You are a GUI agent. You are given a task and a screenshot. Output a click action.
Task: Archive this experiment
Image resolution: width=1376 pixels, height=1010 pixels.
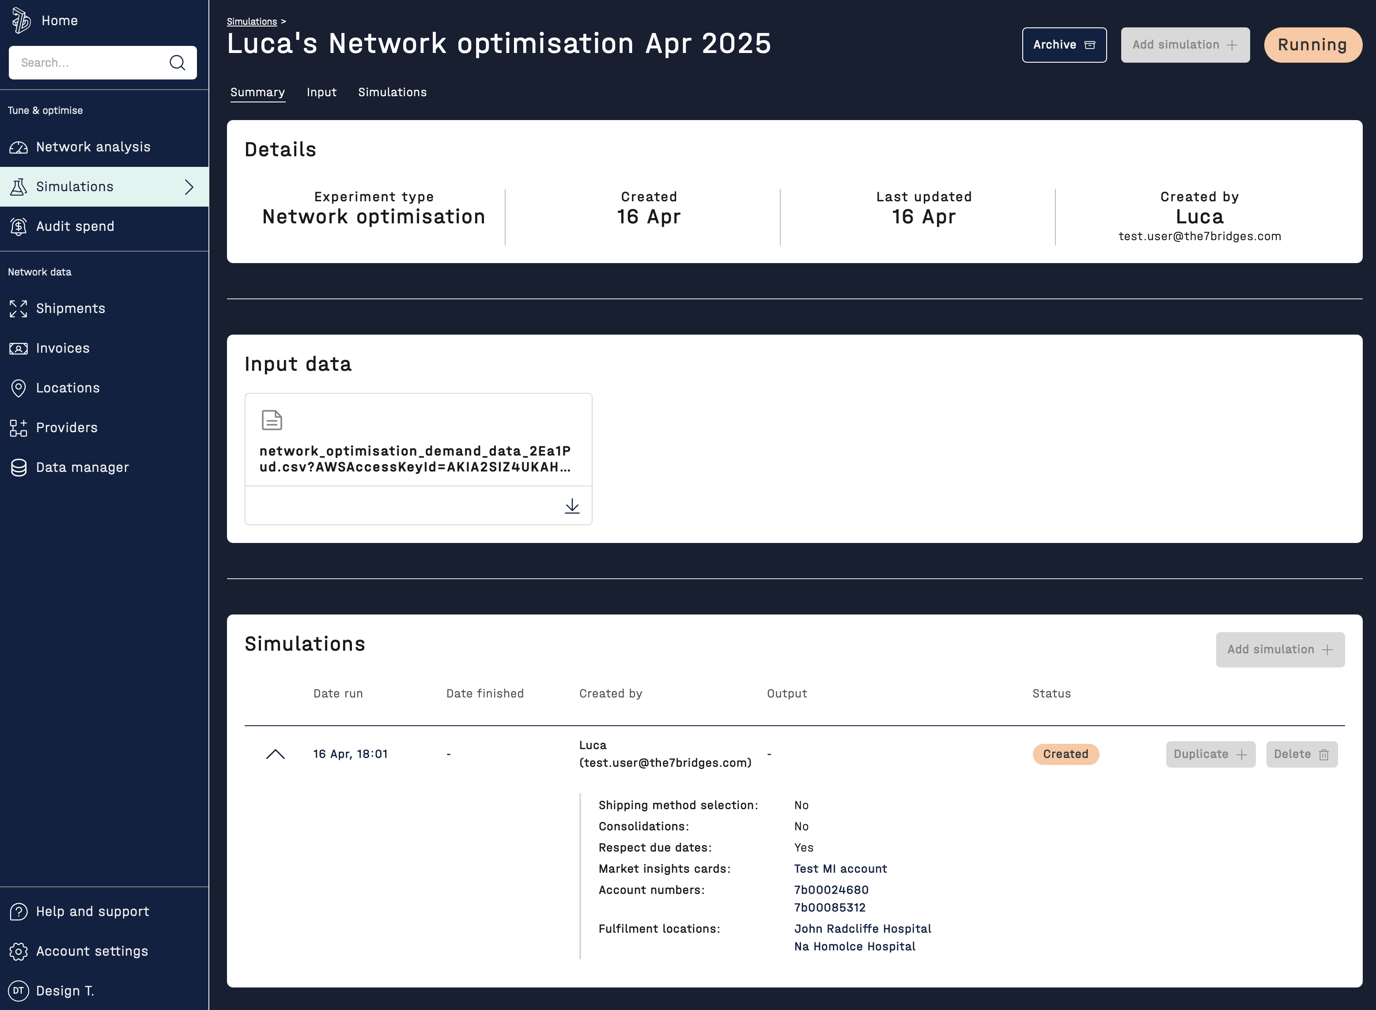tap(1064, 45)
